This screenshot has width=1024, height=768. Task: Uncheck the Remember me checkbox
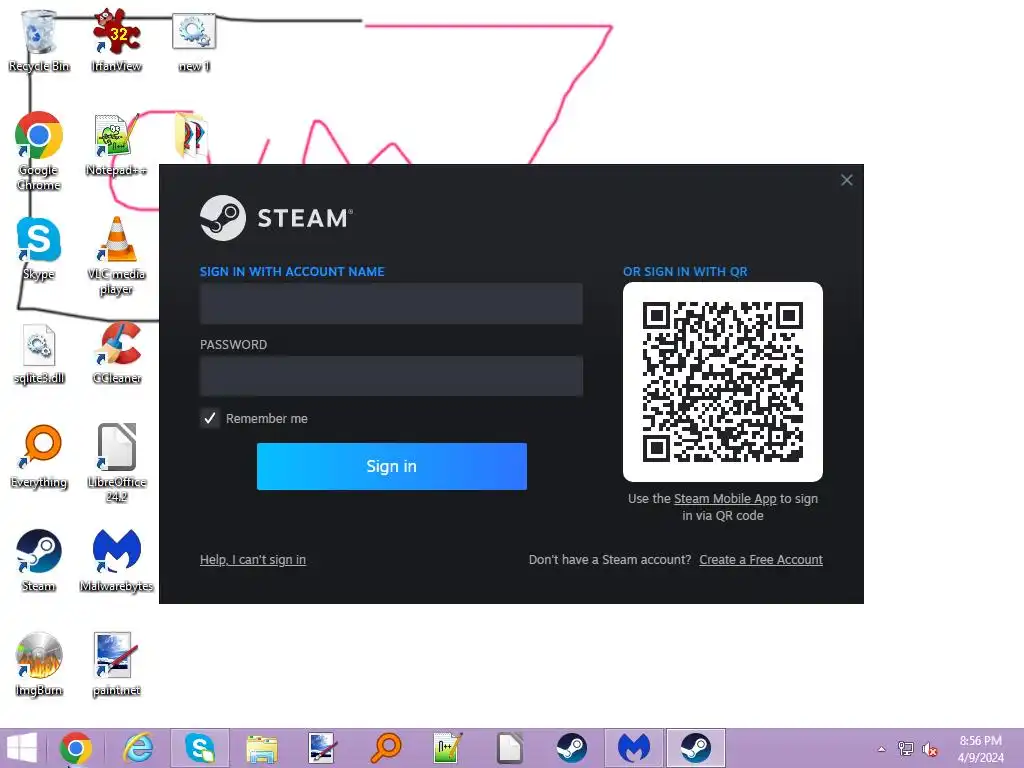(x=210, y=418)
